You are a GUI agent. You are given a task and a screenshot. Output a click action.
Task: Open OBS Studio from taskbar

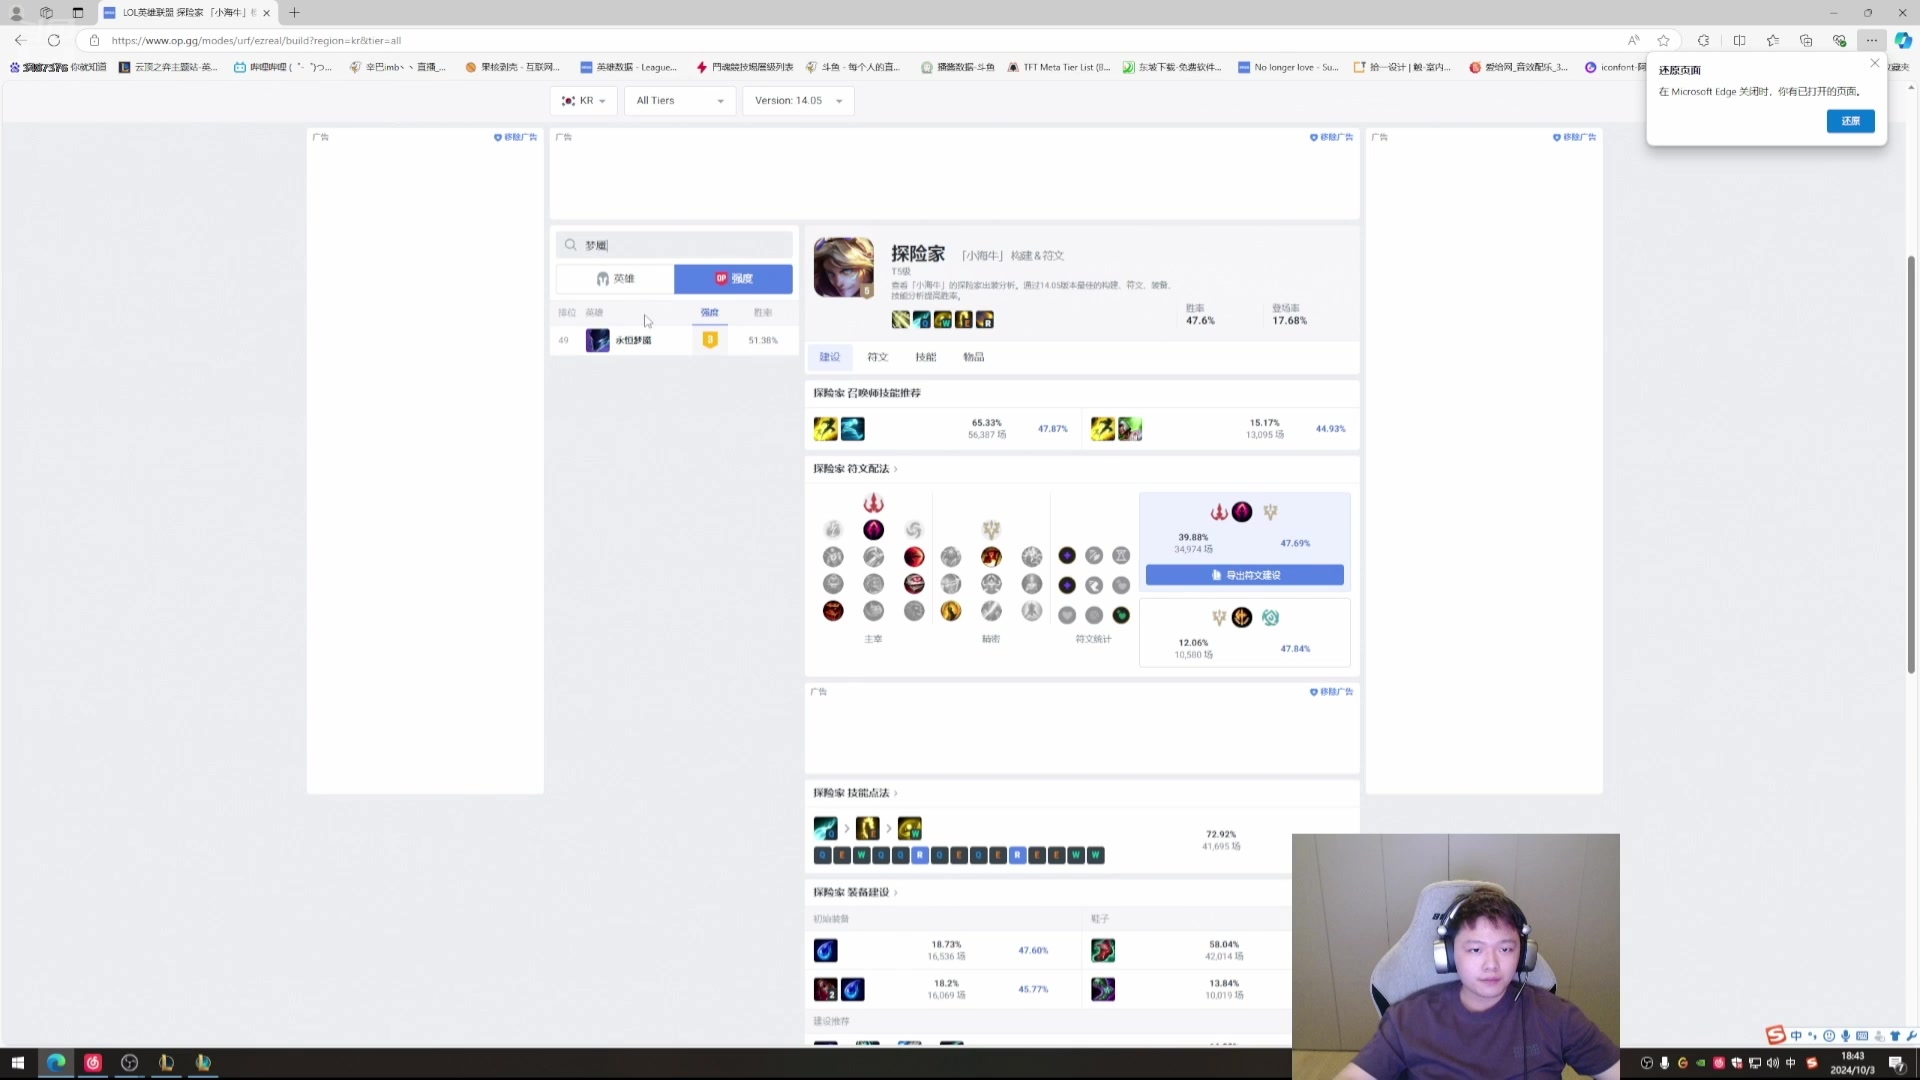129,1063
